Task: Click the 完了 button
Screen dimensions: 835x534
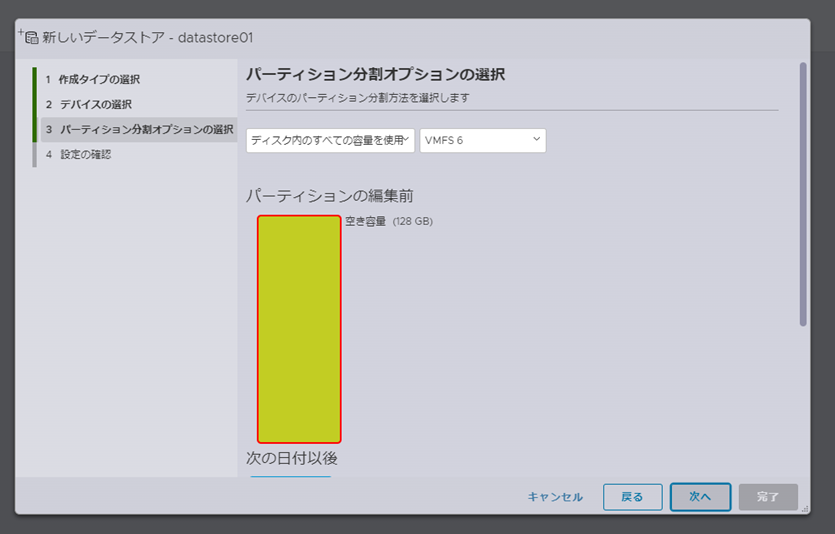Action: pos(767,497)
